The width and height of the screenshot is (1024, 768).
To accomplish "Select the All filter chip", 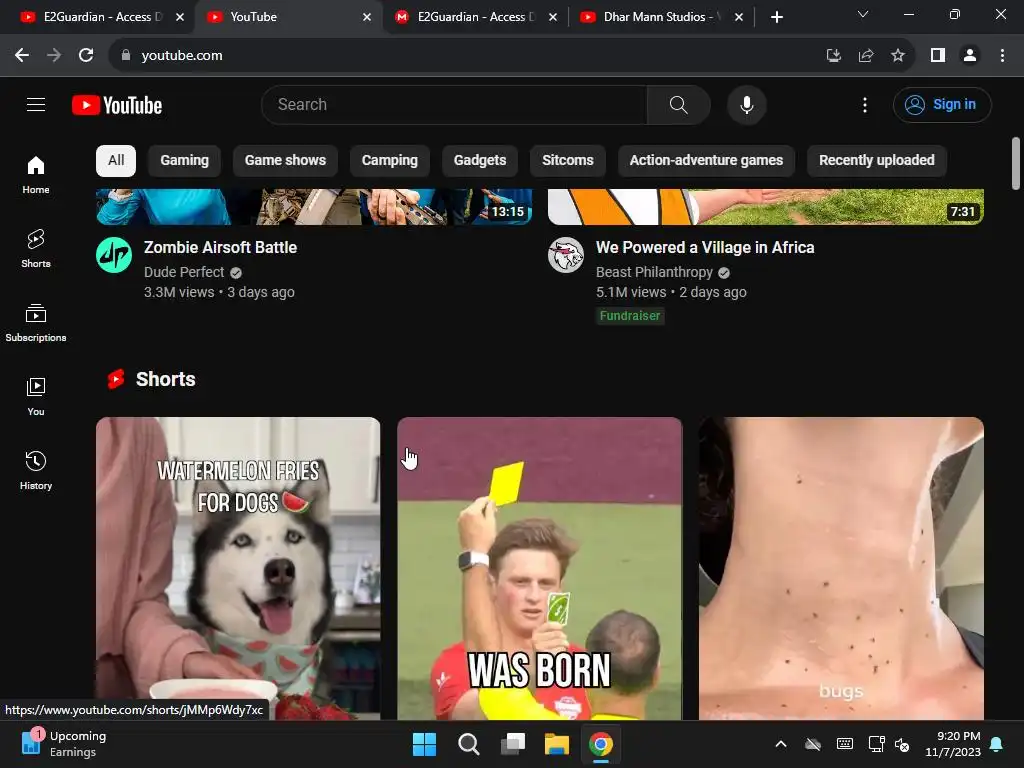I will click(116, 161).
